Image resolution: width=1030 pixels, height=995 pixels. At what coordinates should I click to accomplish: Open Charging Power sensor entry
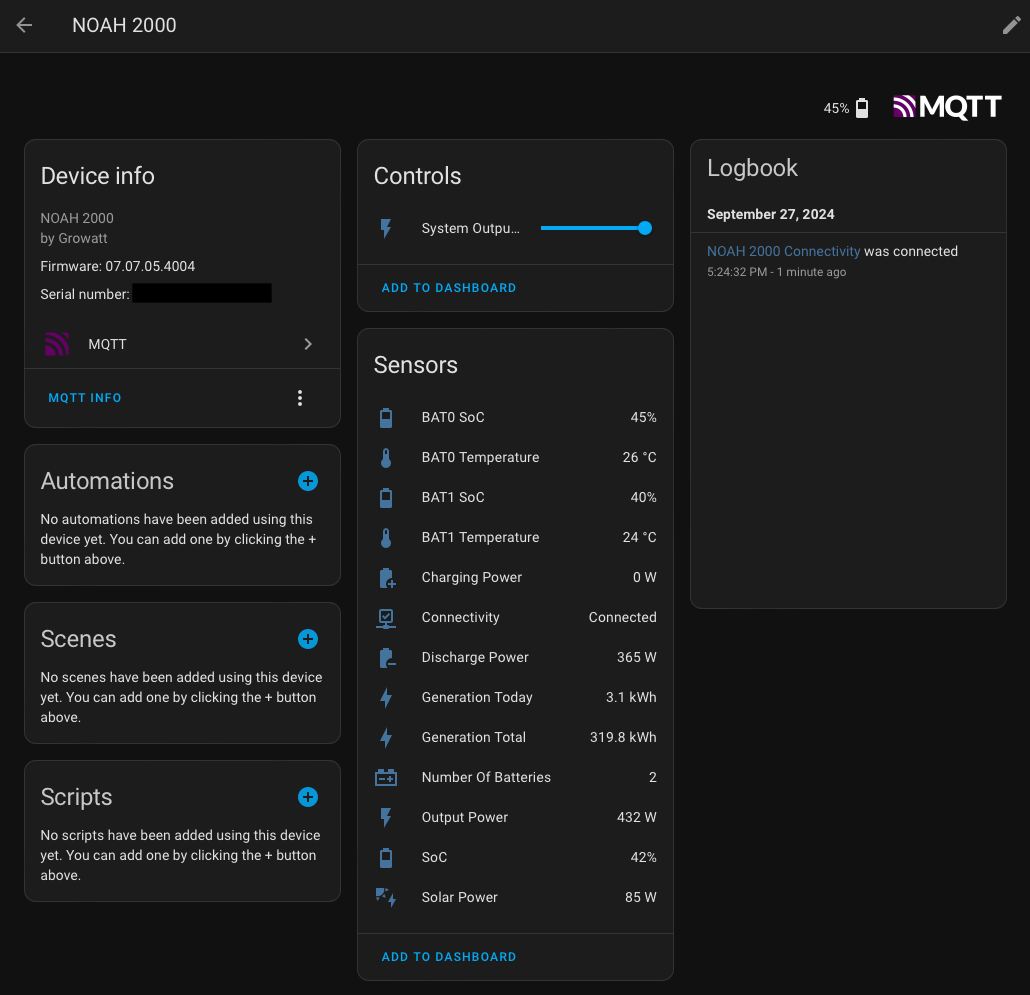click(516, 578)
